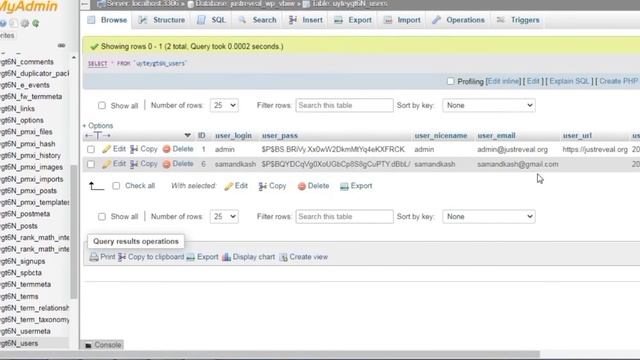Viewport: 640px width, 360px height.
Task: Click Export in the With selected actions
Action: coord(356,186)
